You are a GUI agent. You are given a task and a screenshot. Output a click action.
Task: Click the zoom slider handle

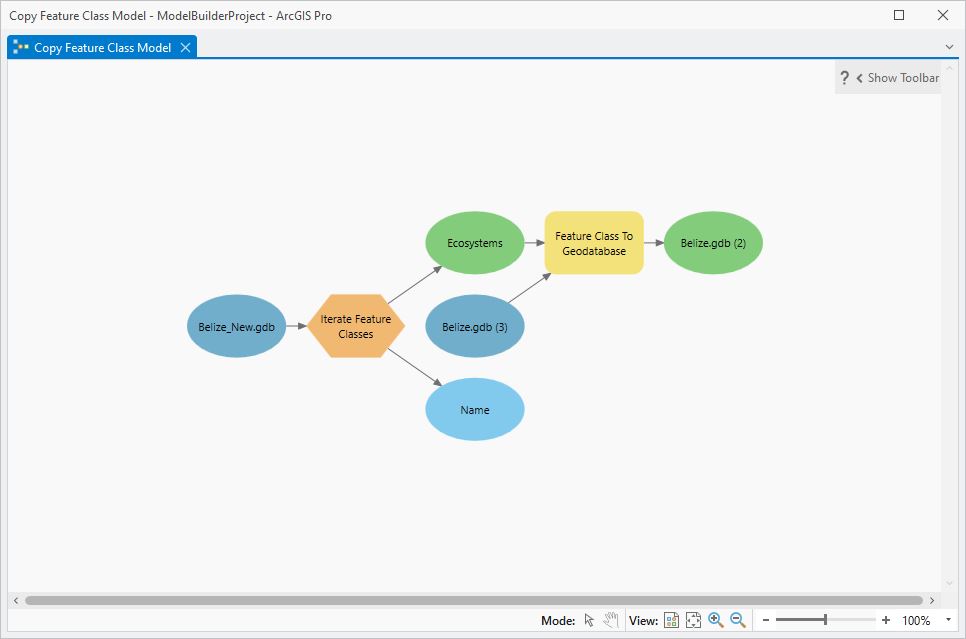click(825, 619)
